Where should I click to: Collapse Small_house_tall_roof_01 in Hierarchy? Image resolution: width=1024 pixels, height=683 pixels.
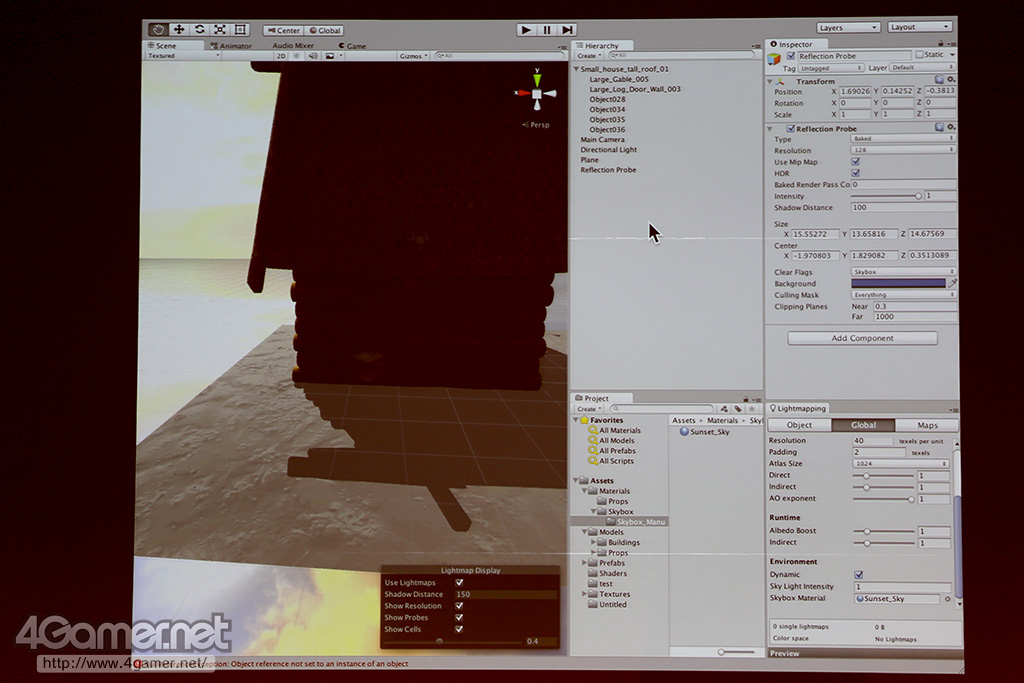pos(576,69)
